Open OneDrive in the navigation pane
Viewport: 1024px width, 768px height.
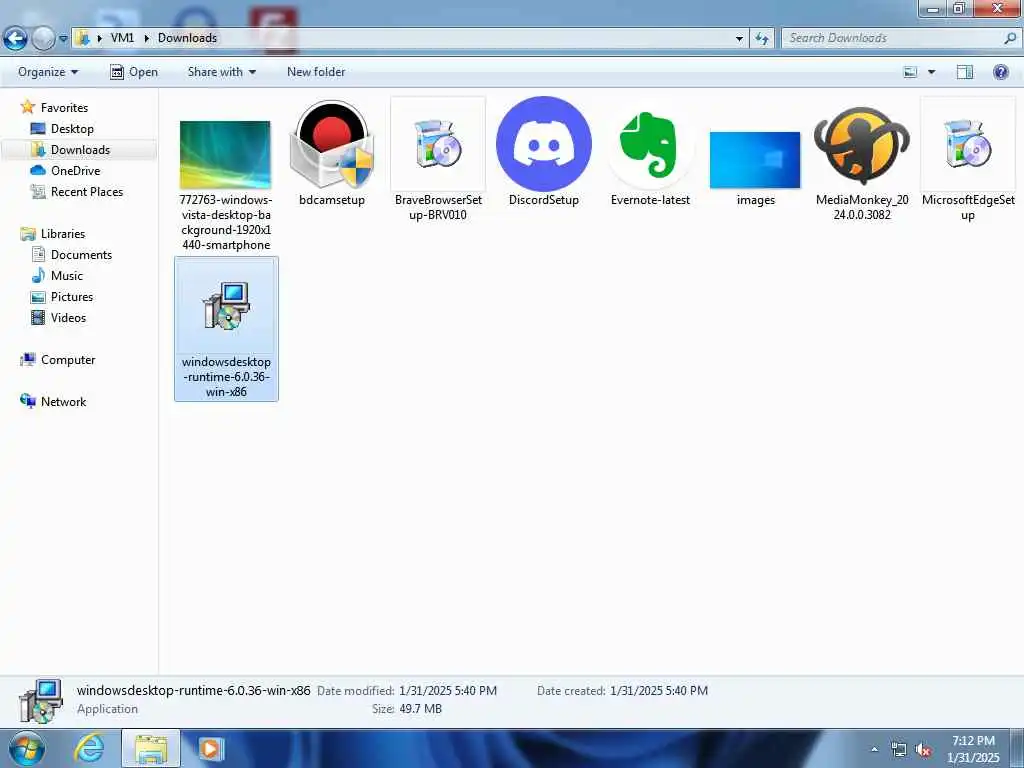[x=65, y=170]
